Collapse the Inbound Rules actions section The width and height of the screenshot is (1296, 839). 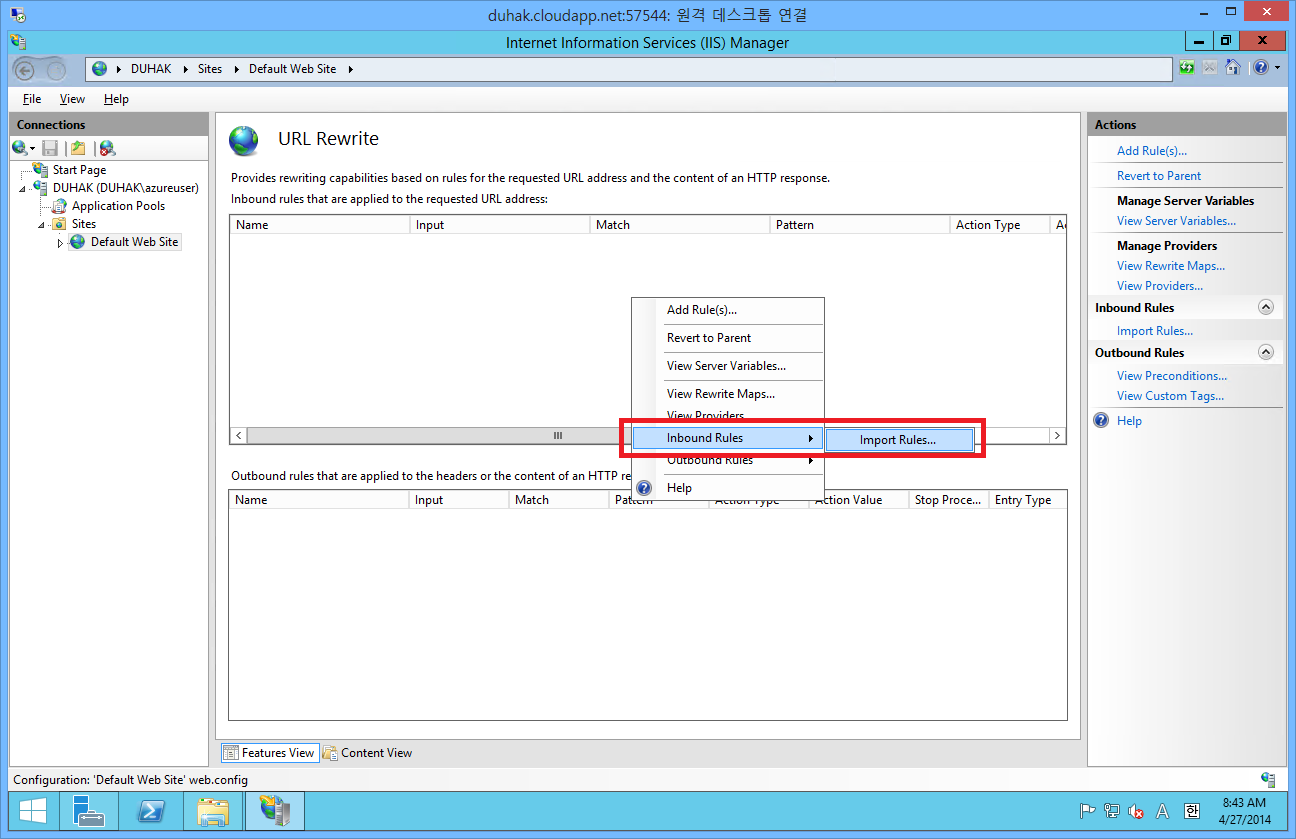point(1266,308)
